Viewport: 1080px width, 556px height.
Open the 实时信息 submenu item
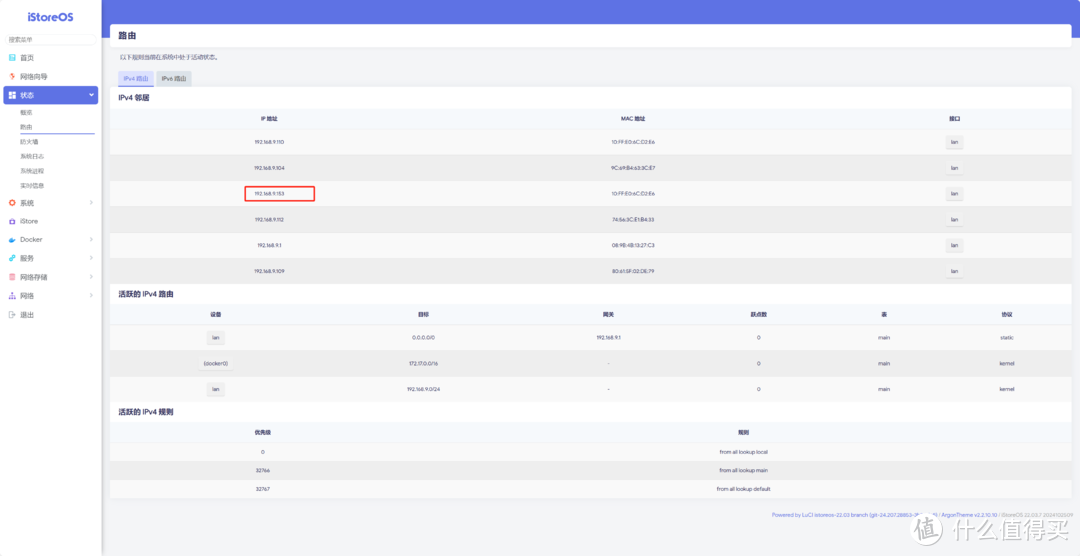point(32,185)
